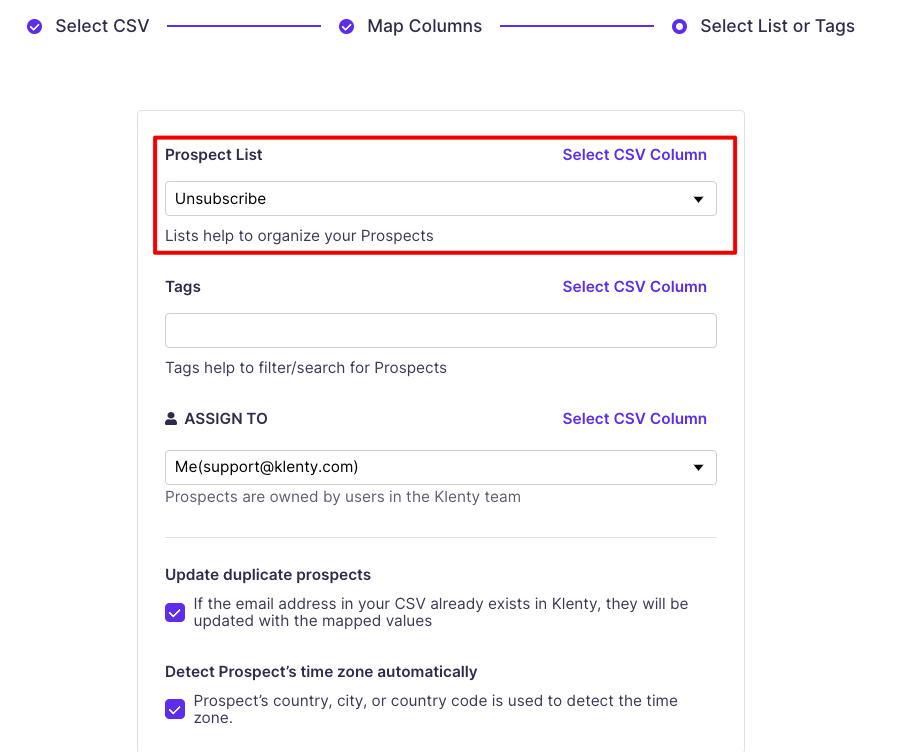Viewport: 897px width, 752px height.
Task: Uncheck Detect Prospect's time zone automatically checkbox
Action: (x=175, y=709)
